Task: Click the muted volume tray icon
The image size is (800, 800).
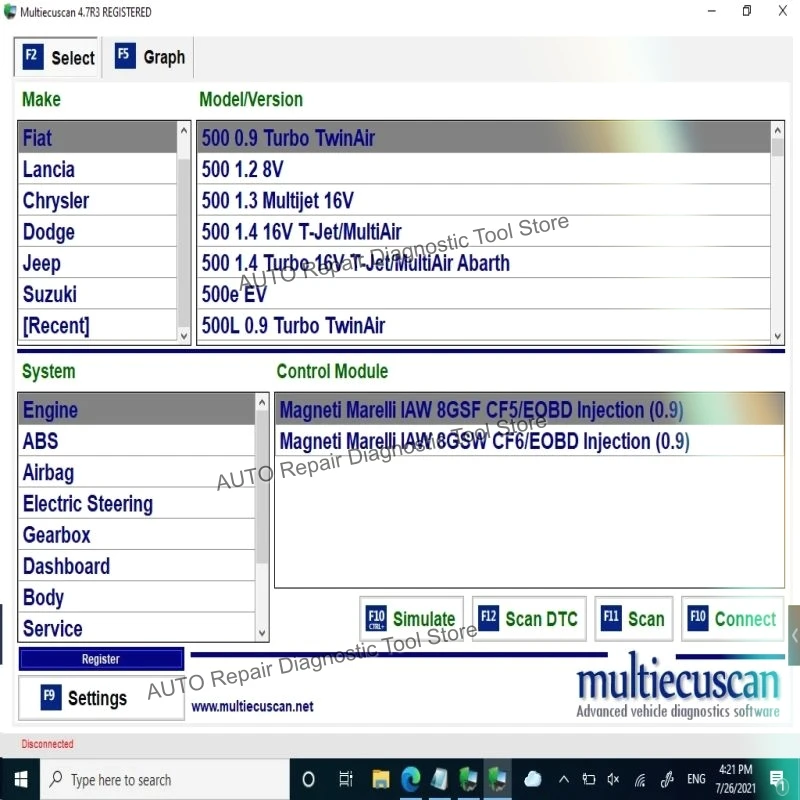Action: 613,779
